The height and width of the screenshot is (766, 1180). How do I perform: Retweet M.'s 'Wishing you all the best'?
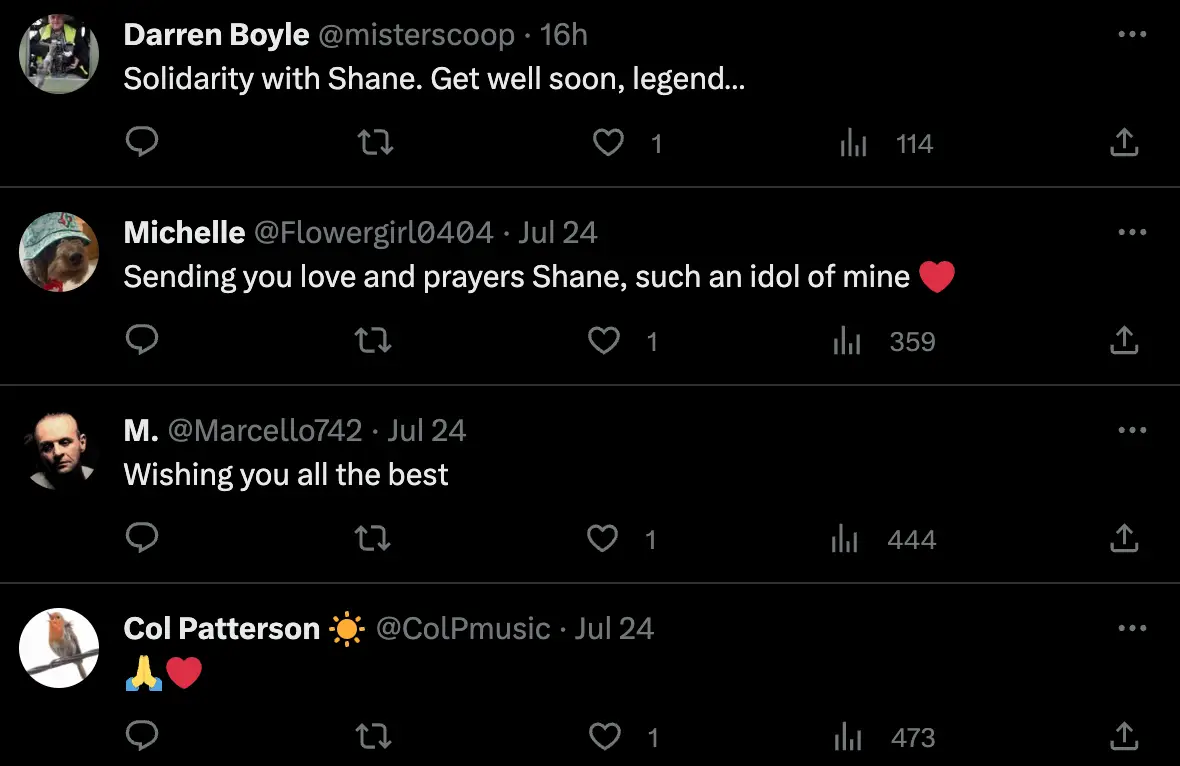373,539
